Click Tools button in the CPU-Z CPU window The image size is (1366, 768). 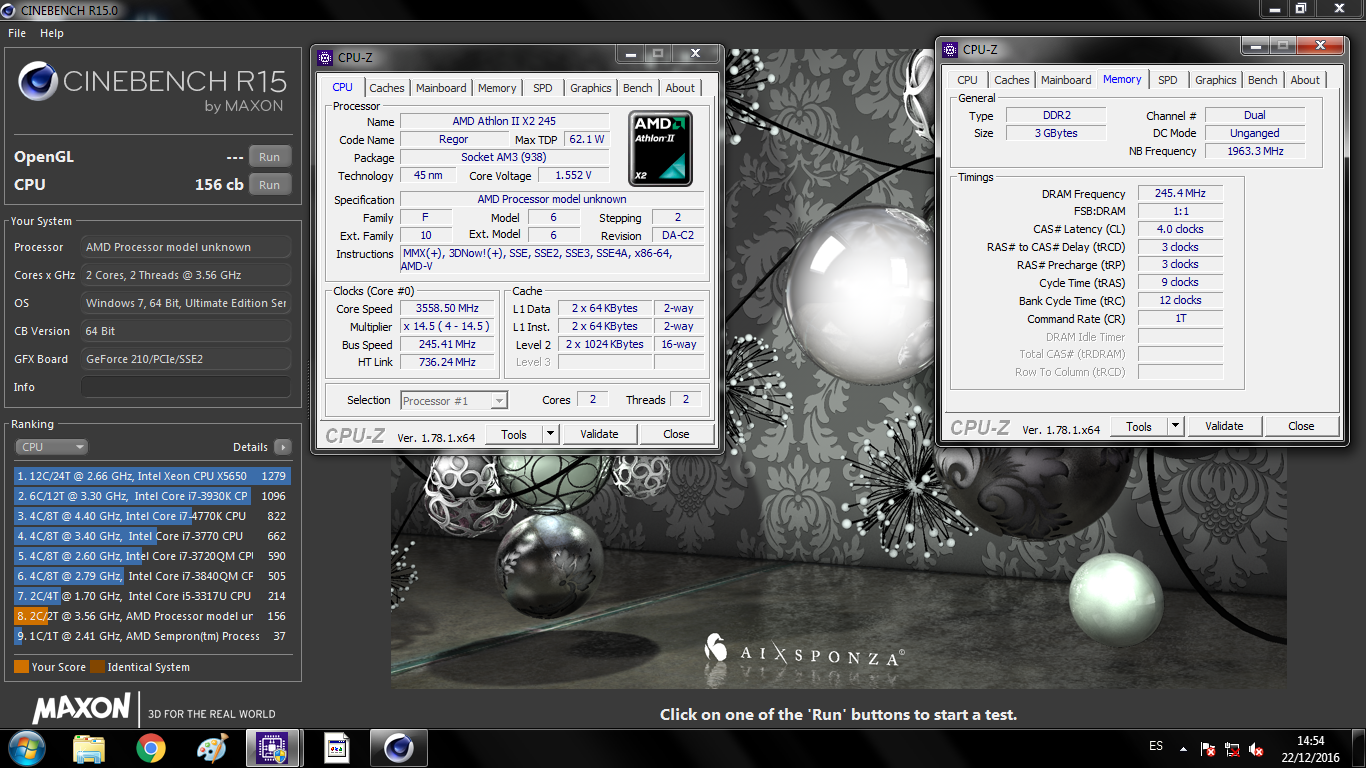coord(514,434)
